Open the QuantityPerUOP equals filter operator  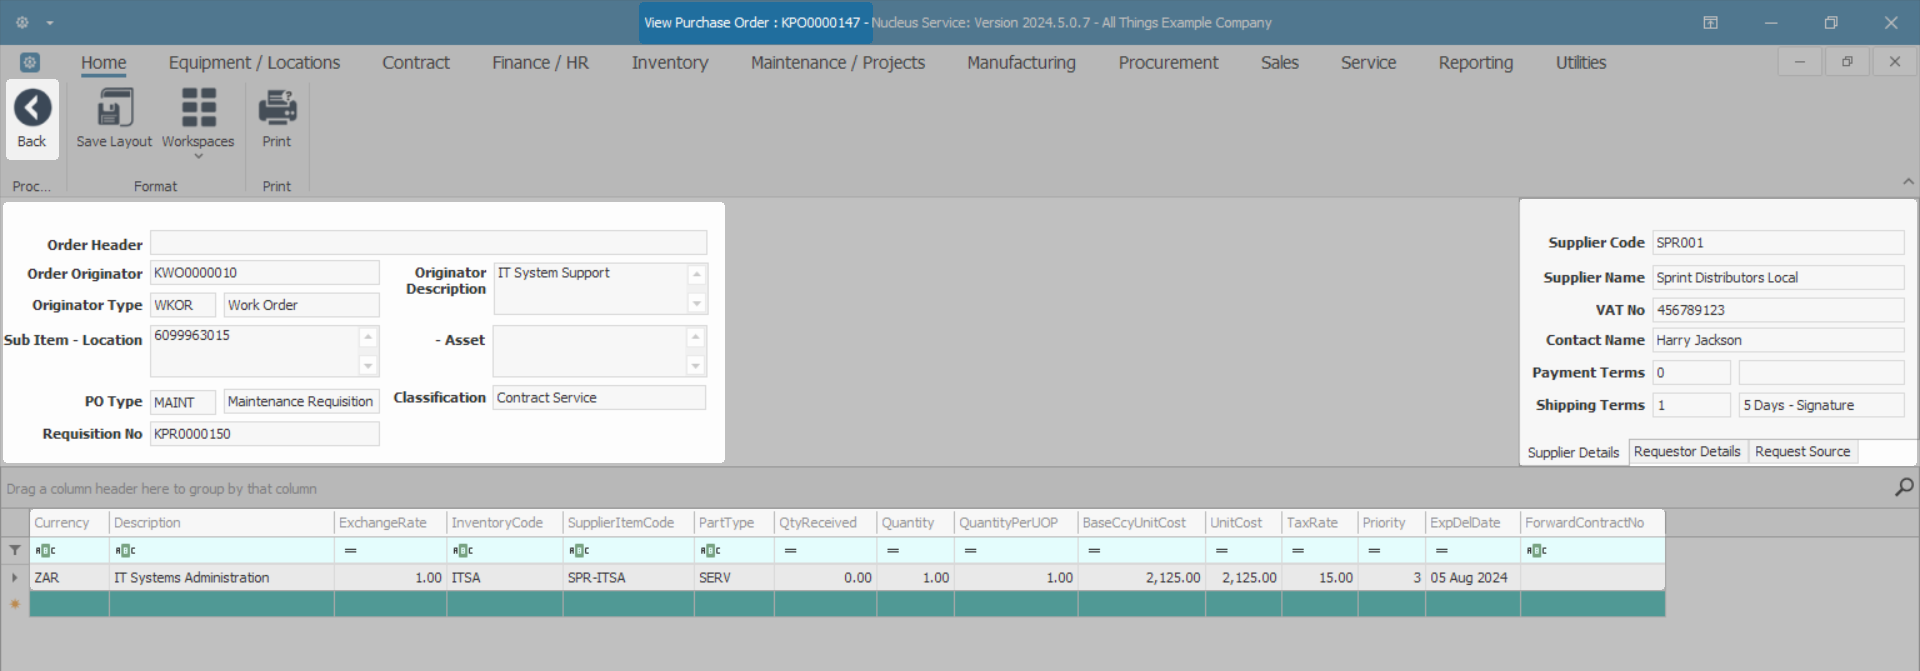[970, 550]
